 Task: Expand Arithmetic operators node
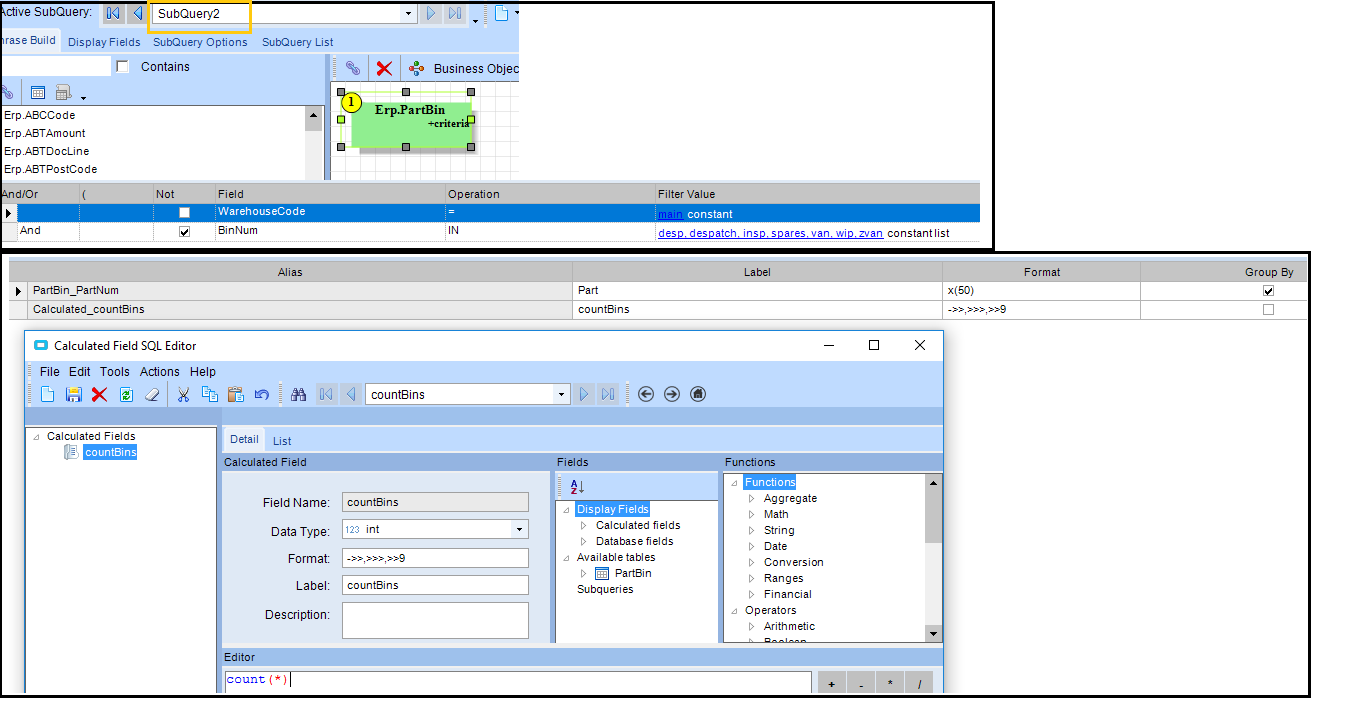click(x=752, y=626)
